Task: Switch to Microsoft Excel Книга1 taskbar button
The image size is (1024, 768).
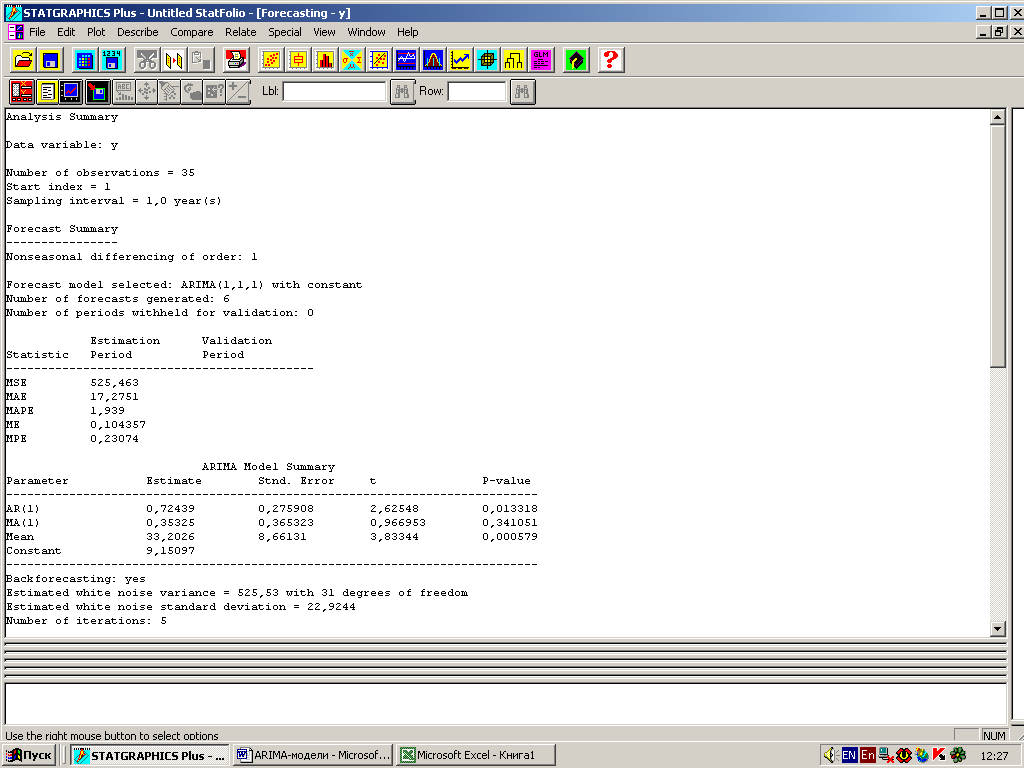Action: tap(476, 756)
